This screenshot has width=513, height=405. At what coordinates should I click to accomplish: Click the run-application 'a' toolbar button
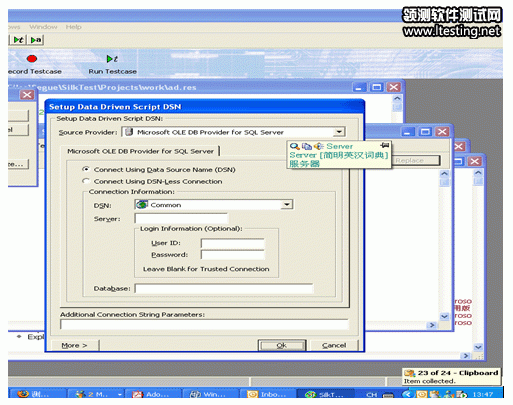[x=36, y=40]
